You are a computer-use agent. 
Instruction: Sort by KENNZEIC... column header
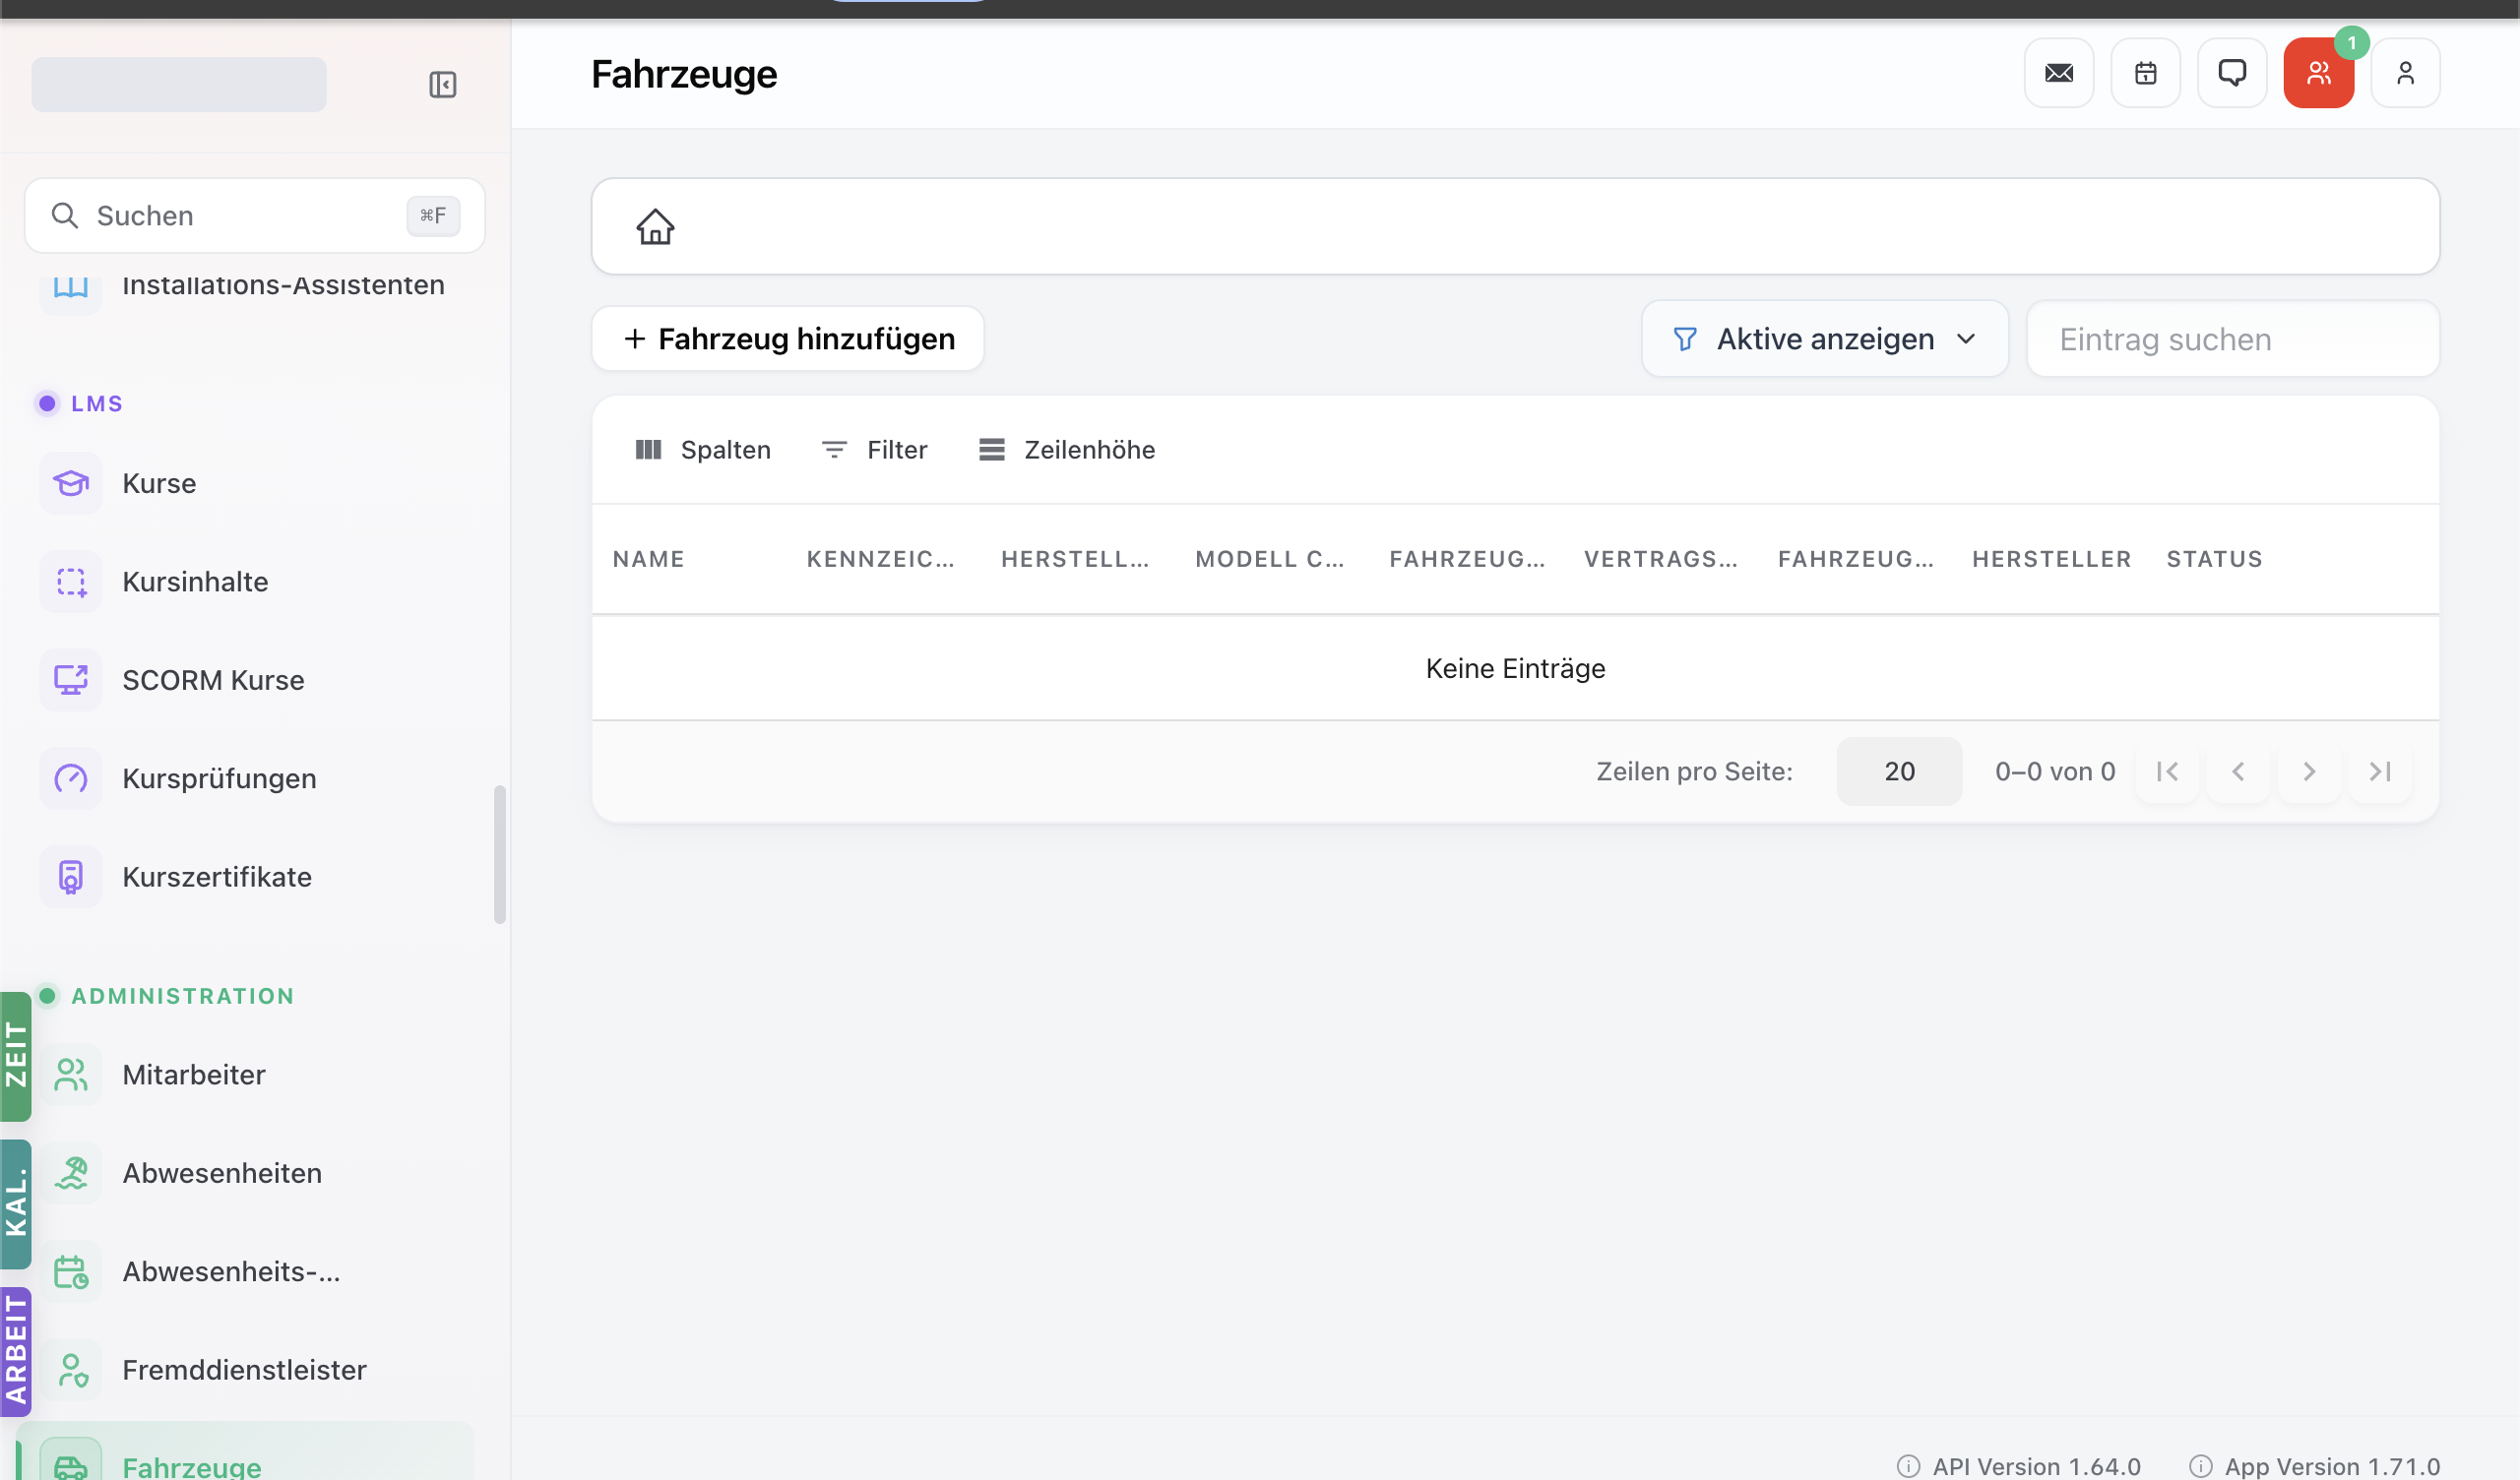pos(880,559)
